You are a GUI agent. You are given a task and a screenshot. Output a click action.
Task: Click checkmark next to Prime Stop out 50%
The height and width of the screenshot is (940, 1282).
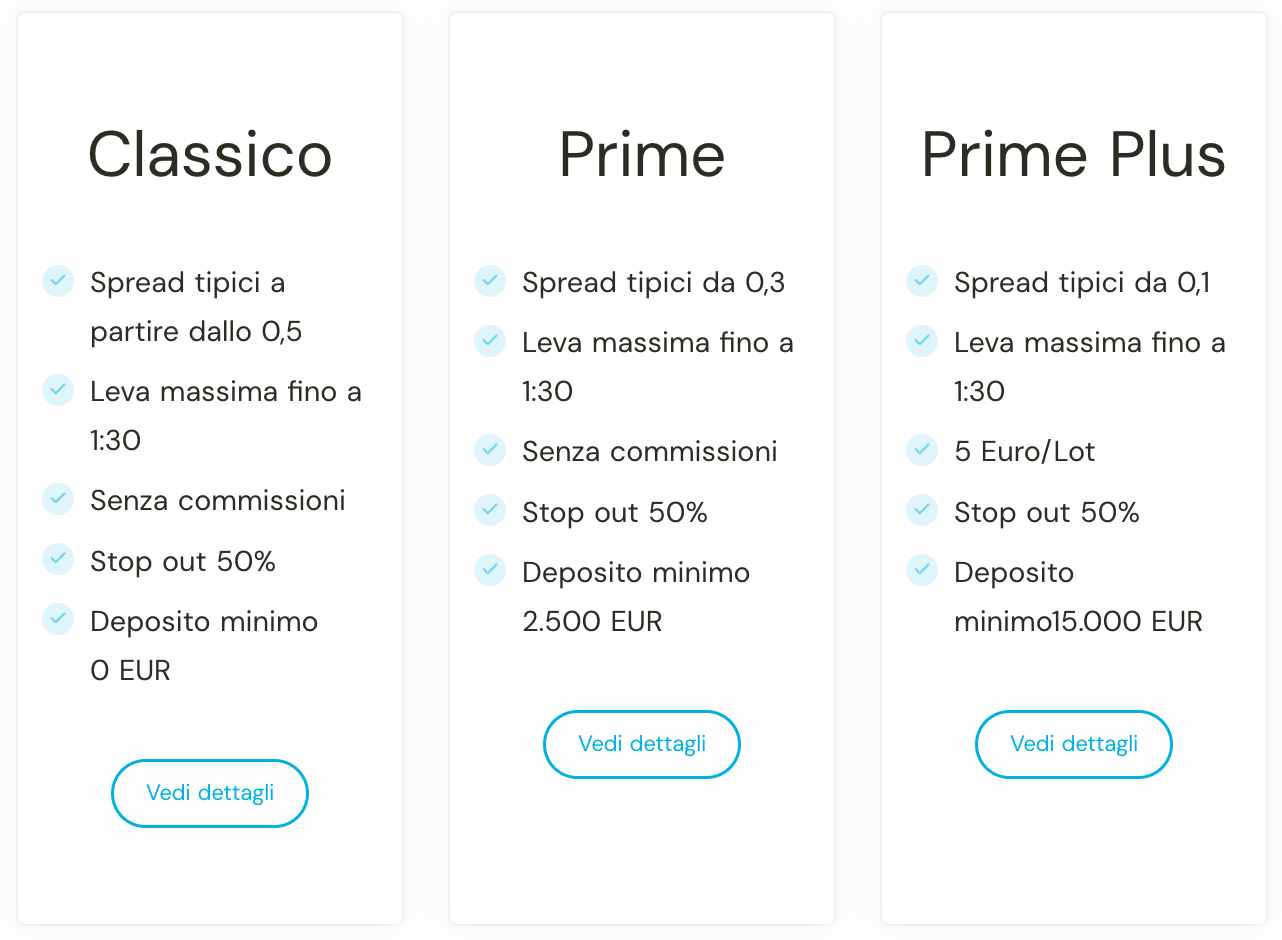pos(490,511)
